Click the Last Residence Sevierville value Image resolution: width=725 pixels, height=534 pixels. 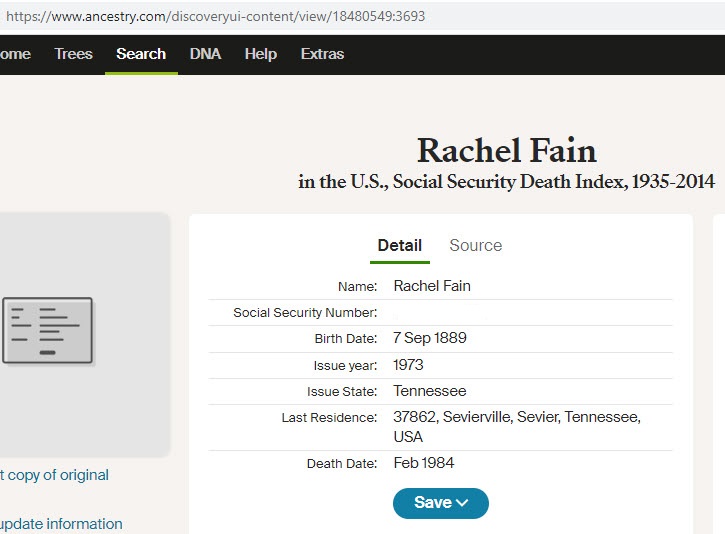(x=516, y=417)
